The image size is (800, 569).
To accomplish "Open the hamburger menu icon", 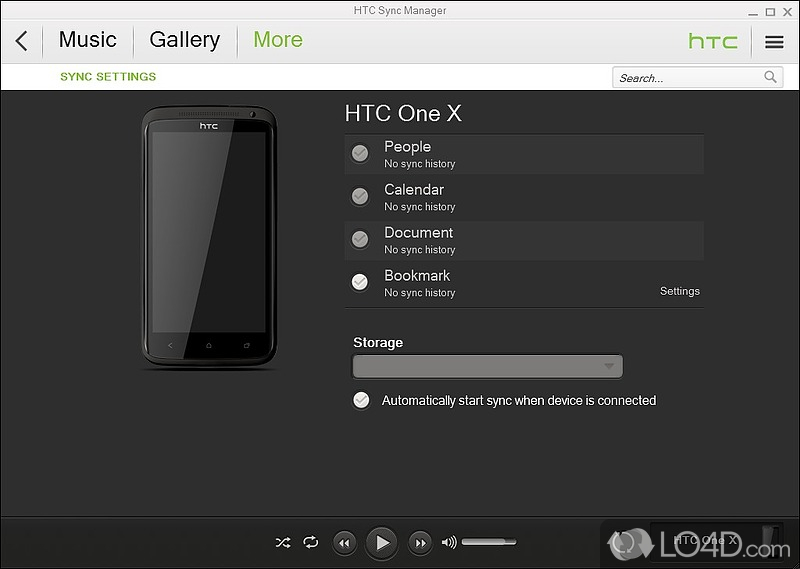I will 774,42.
